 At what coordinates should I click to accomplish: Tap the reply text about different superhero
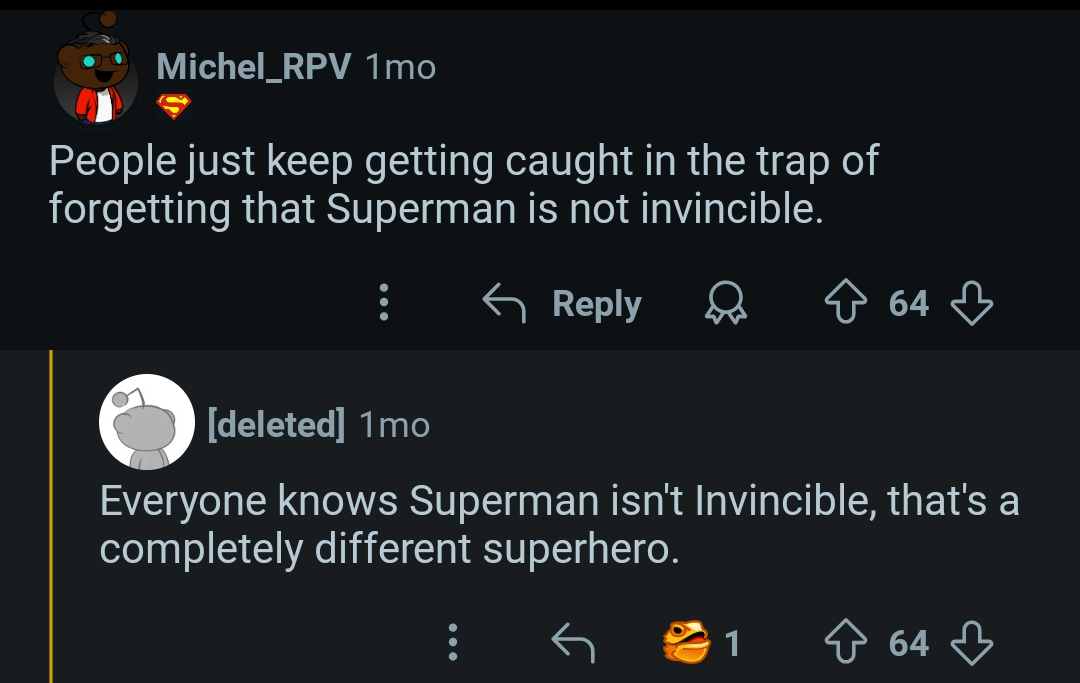coord(559,523)
